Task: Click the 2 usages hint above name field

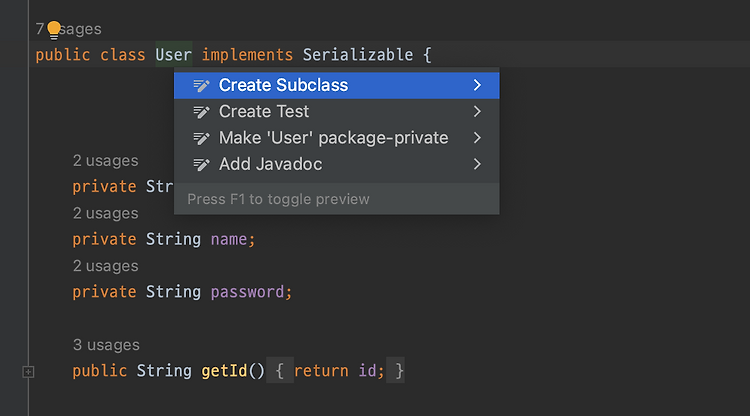Action: click(105, 213)
